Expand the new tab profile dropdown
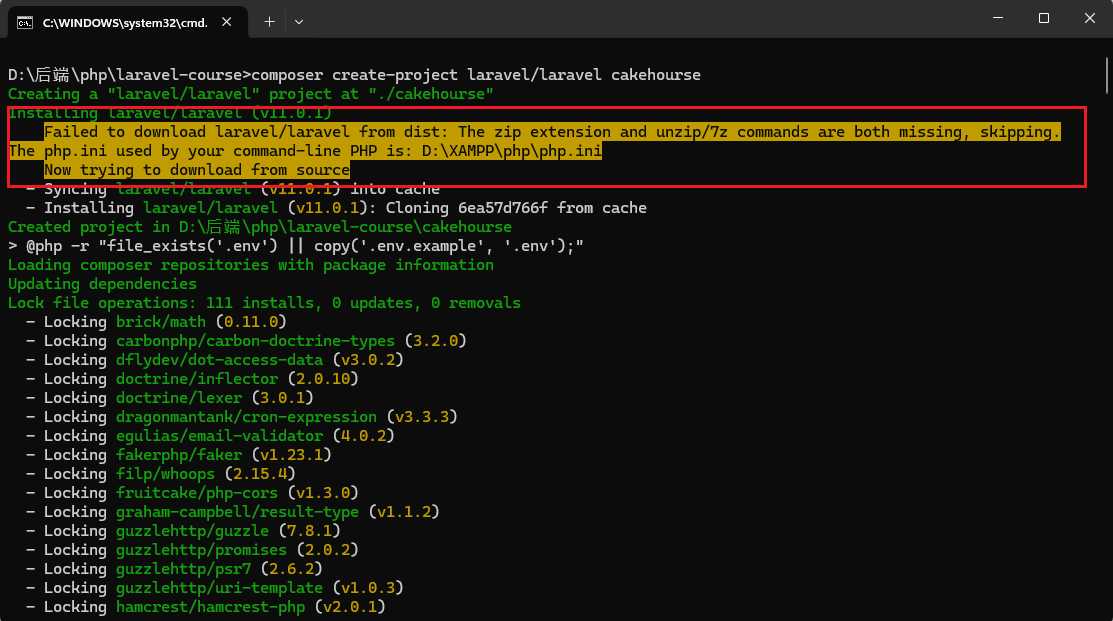 tap(299, 22)
